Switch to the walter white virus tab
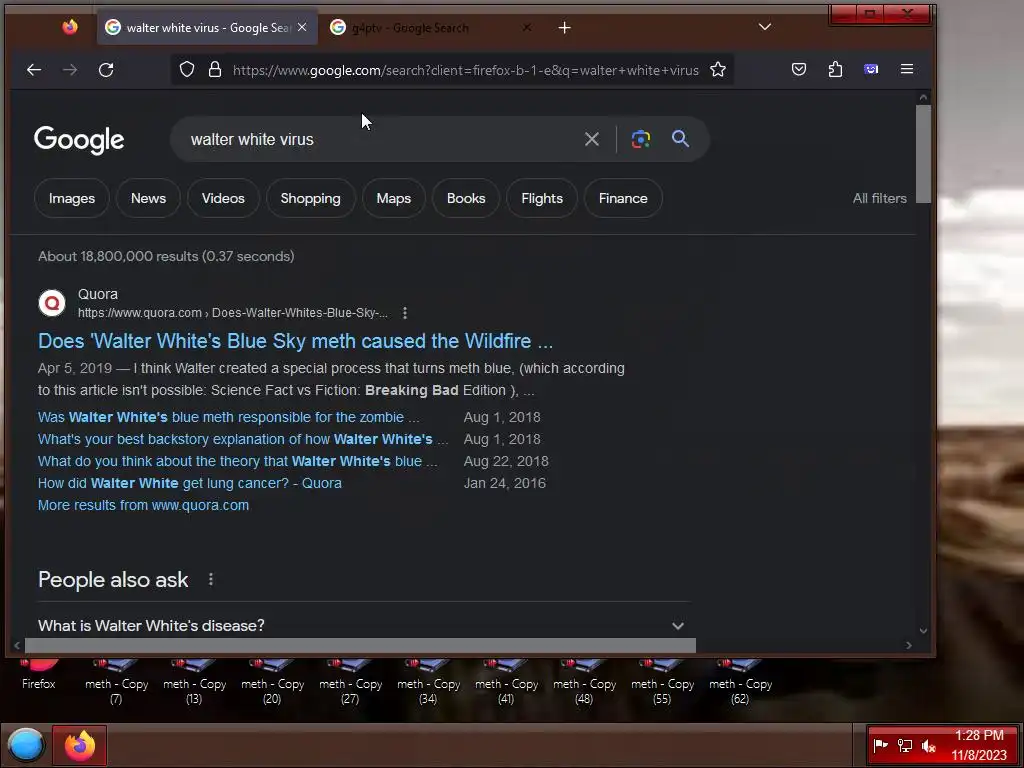The width and height of the screenshot is (1024, 768). 207,27
